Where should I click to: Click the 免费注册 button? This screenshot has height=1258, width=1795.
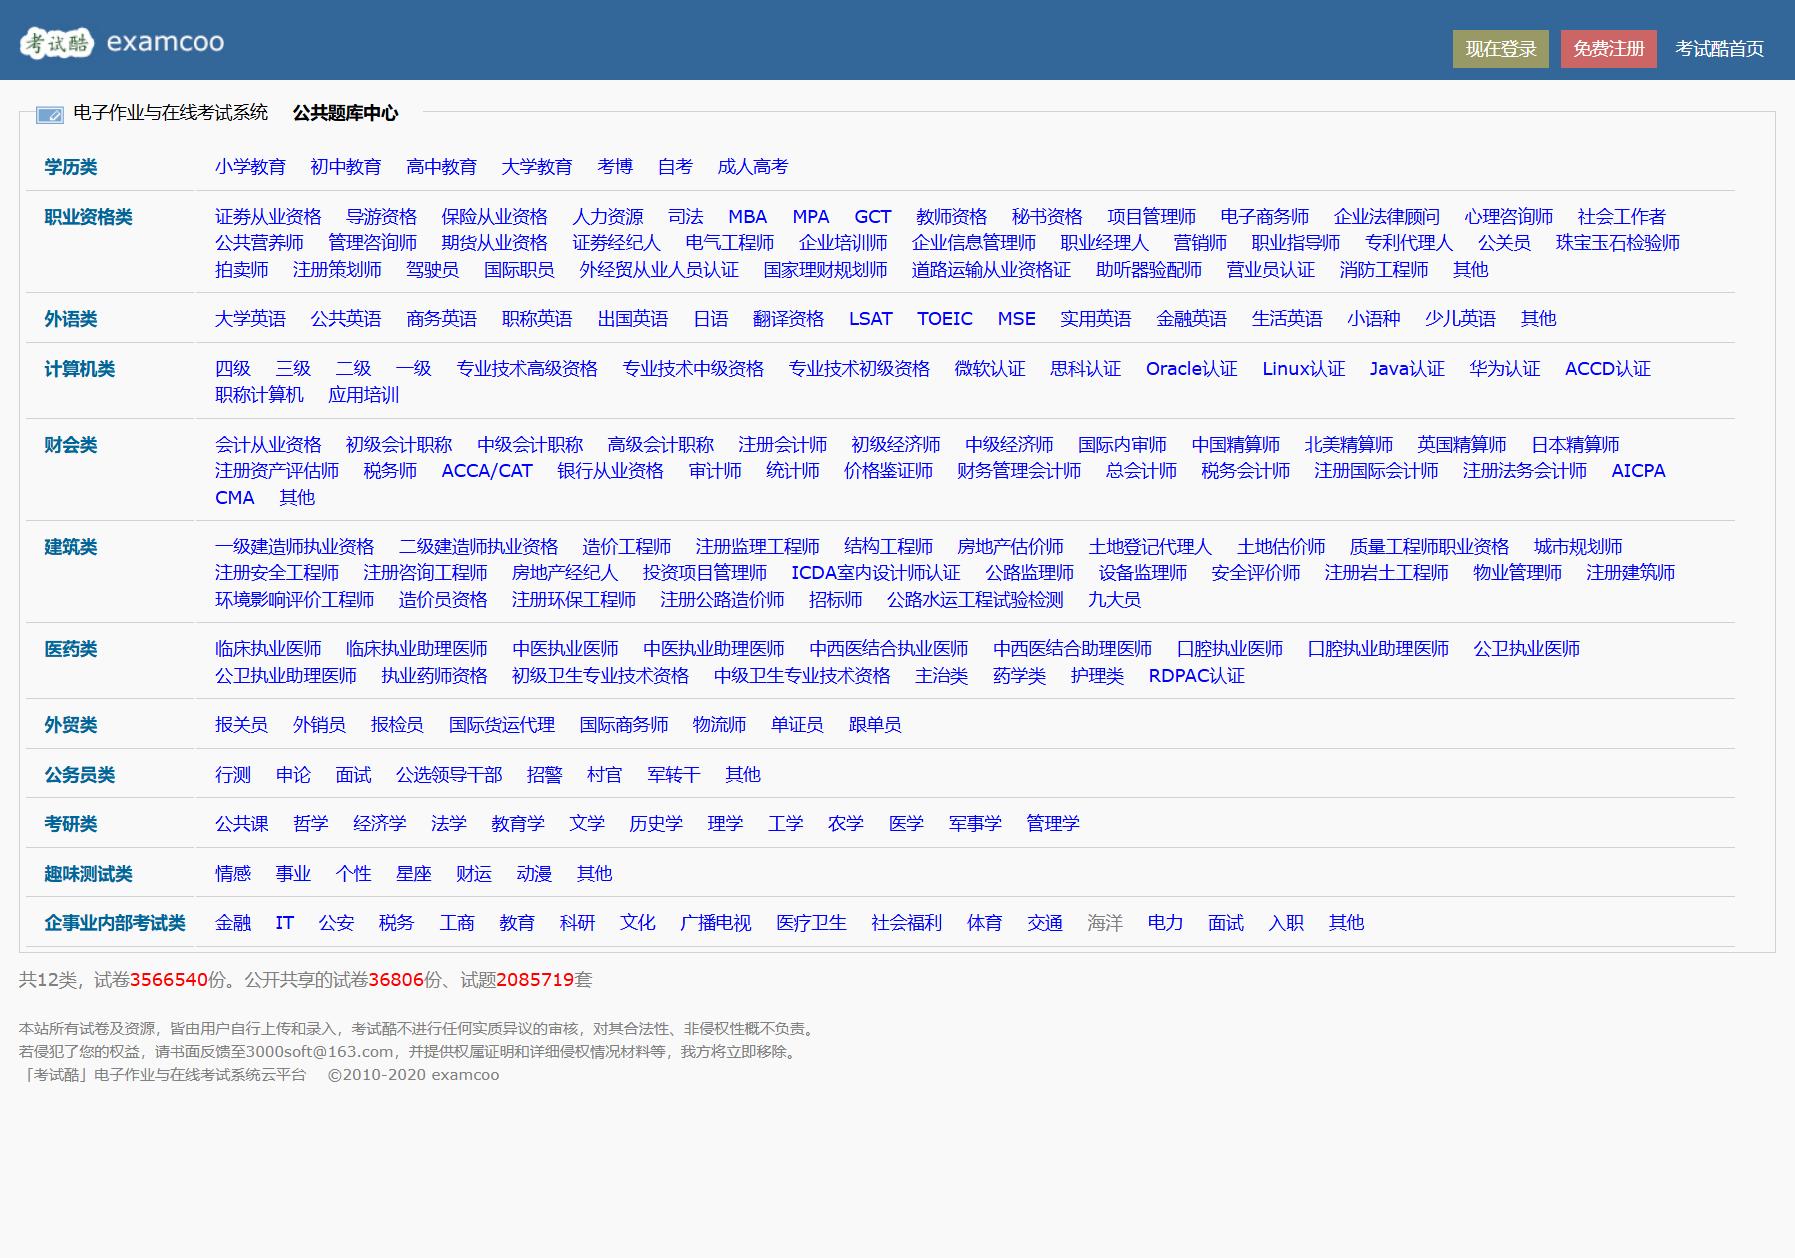1608,49
